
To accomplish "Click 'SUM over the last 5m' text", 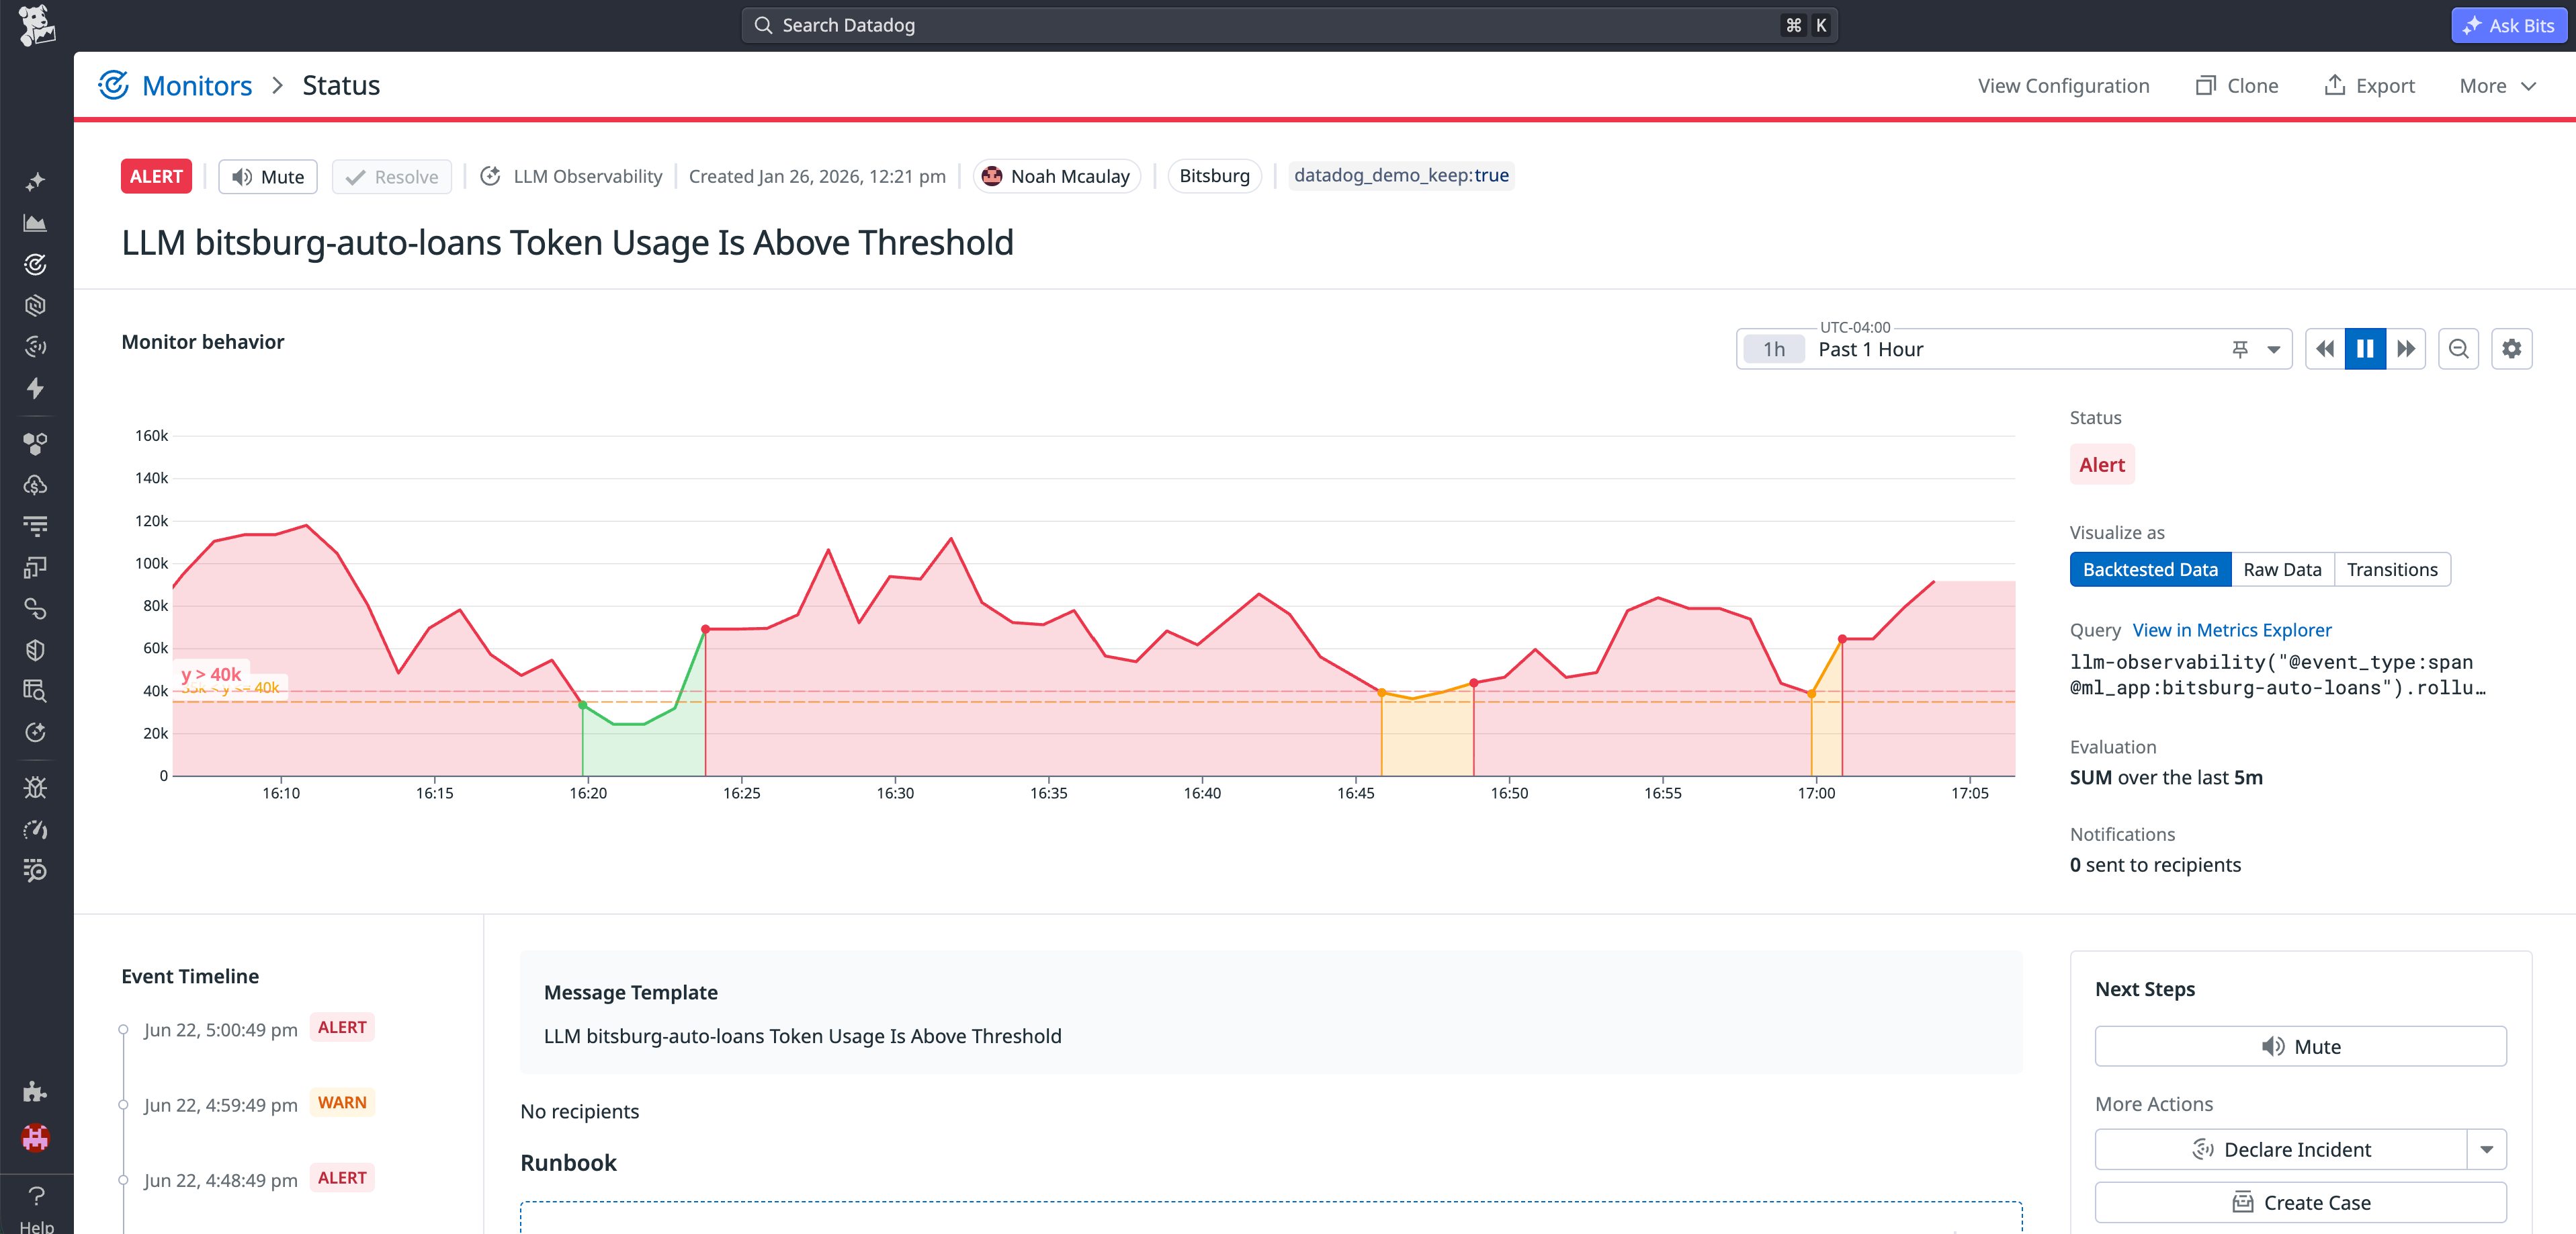I will coord(2166,778).
